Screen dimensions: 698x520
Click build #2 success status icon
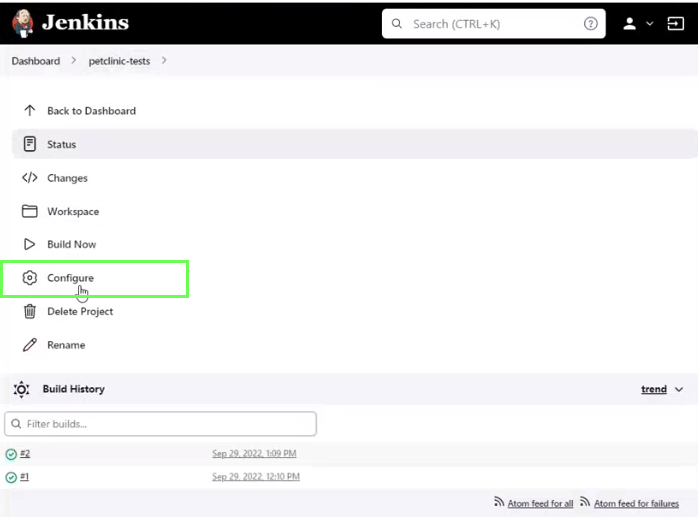[11, 454]
